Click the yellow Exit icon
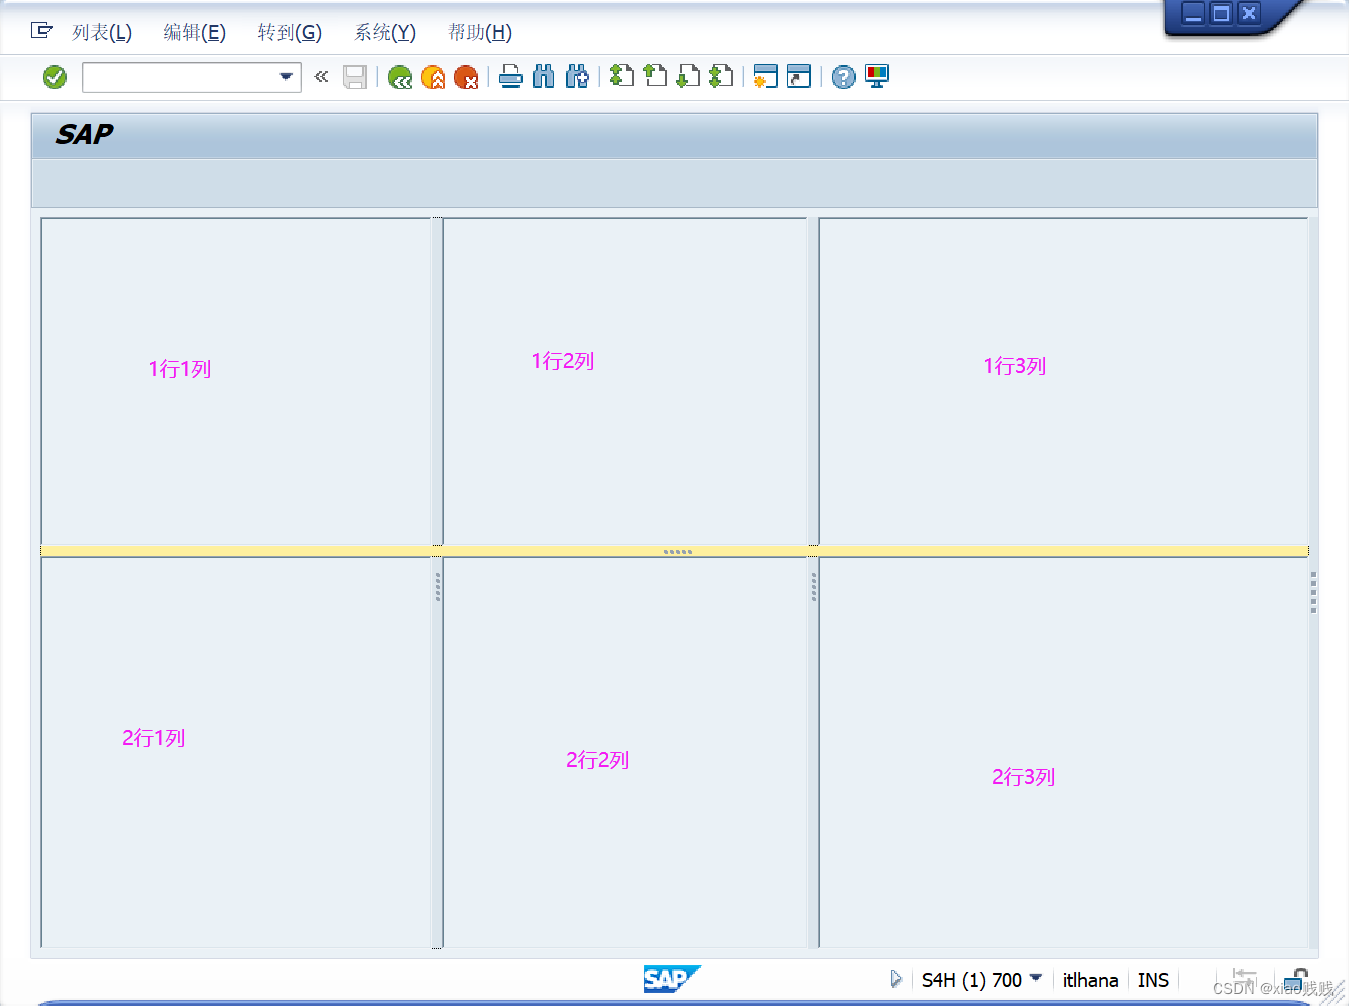Viewport: 1349px width, 1006px height. 433,77
